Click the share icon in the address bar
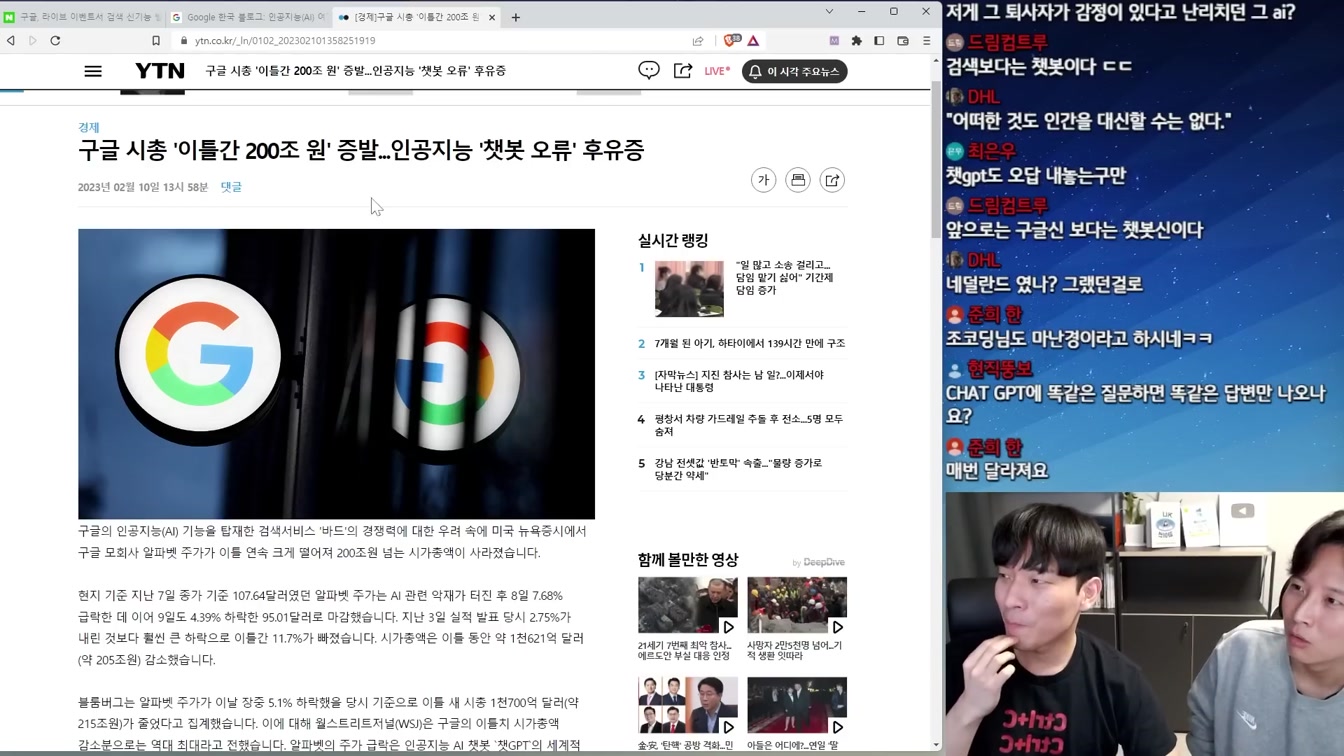 click(x=698, y=41)
